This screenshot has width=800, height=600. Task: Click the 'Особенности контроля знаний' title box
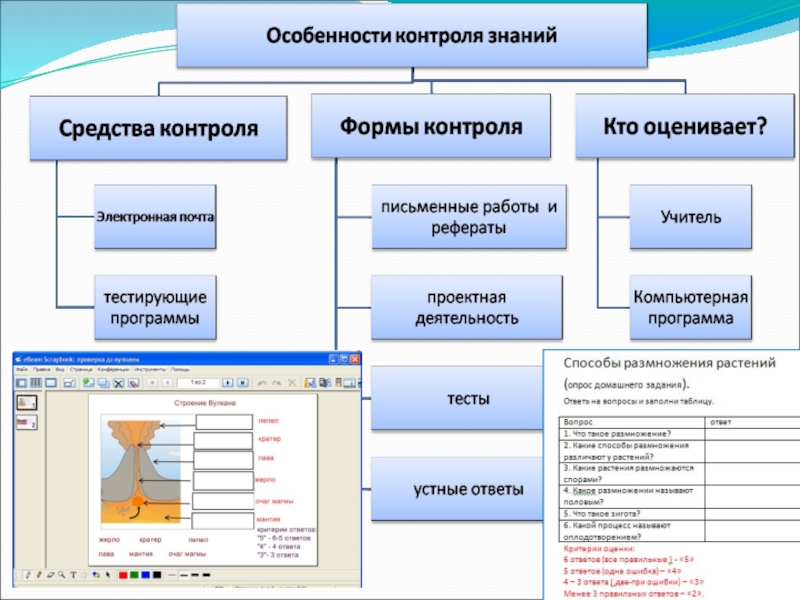tap(412, 36)
